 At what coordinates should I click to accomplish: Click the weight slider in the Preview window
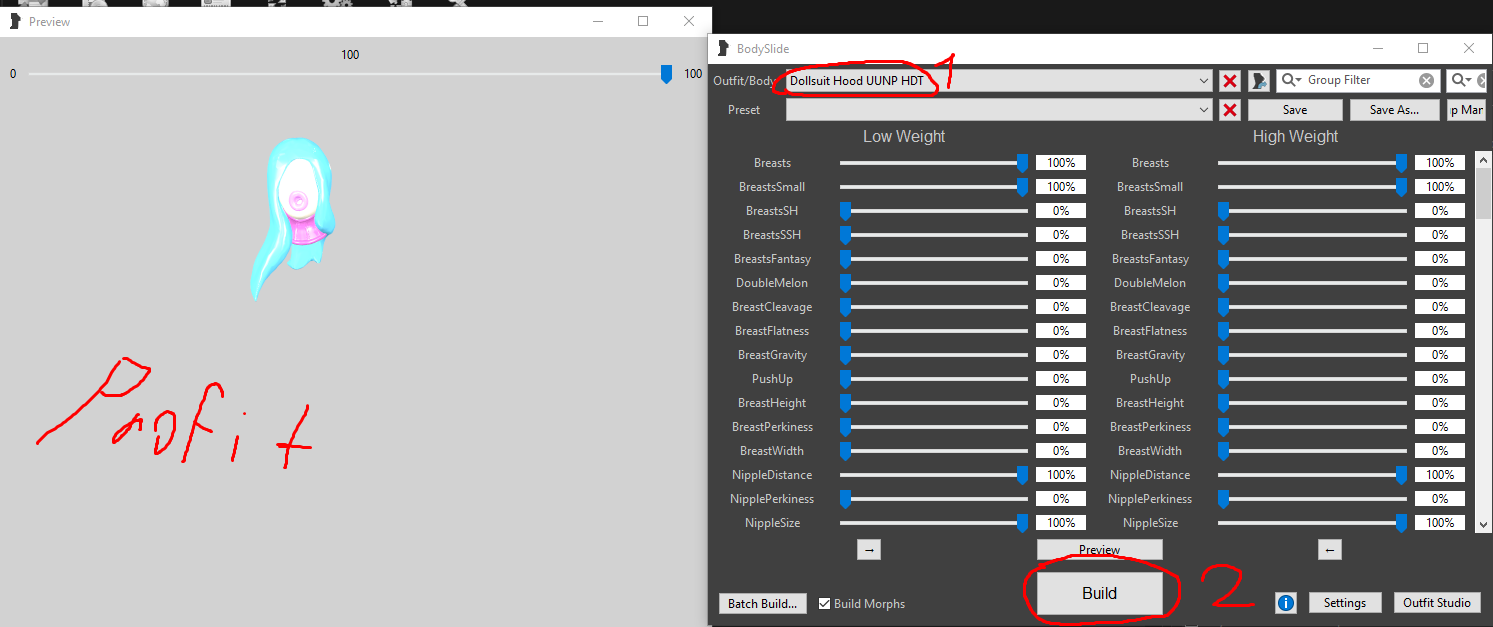coord(349,74)
